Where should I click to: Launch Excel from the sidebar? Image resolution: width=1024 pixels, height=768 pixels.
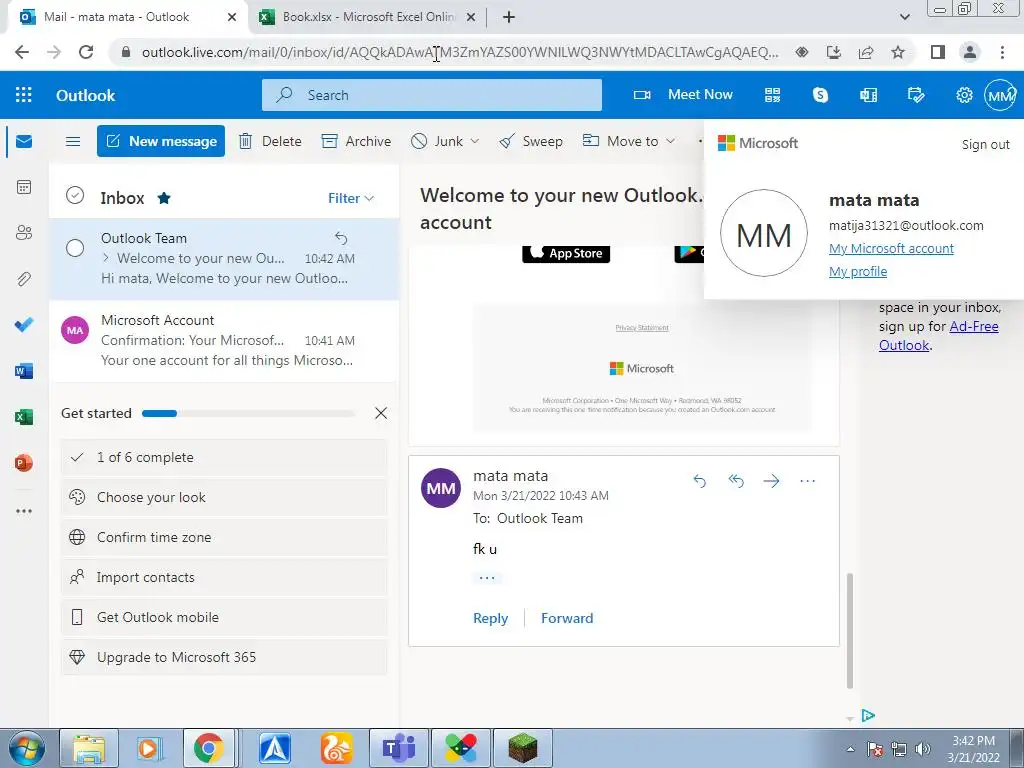(24, 417)
